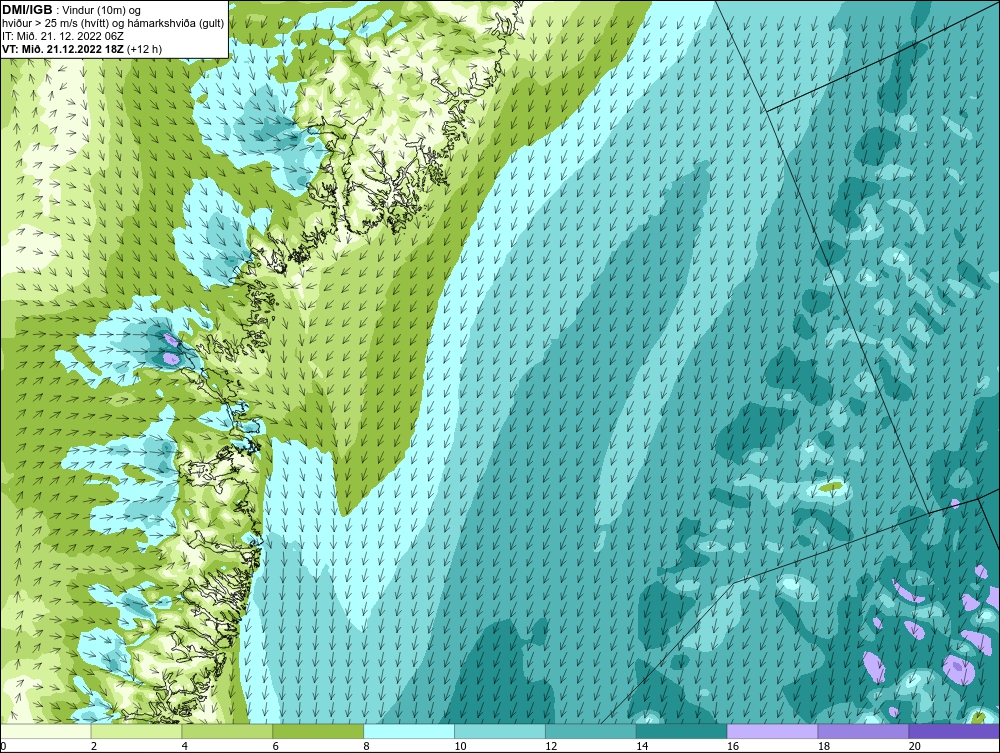1000x753 pixels.
Task: Click legend tick label 4
Action: pyautogui.click(x=185, y=746)
